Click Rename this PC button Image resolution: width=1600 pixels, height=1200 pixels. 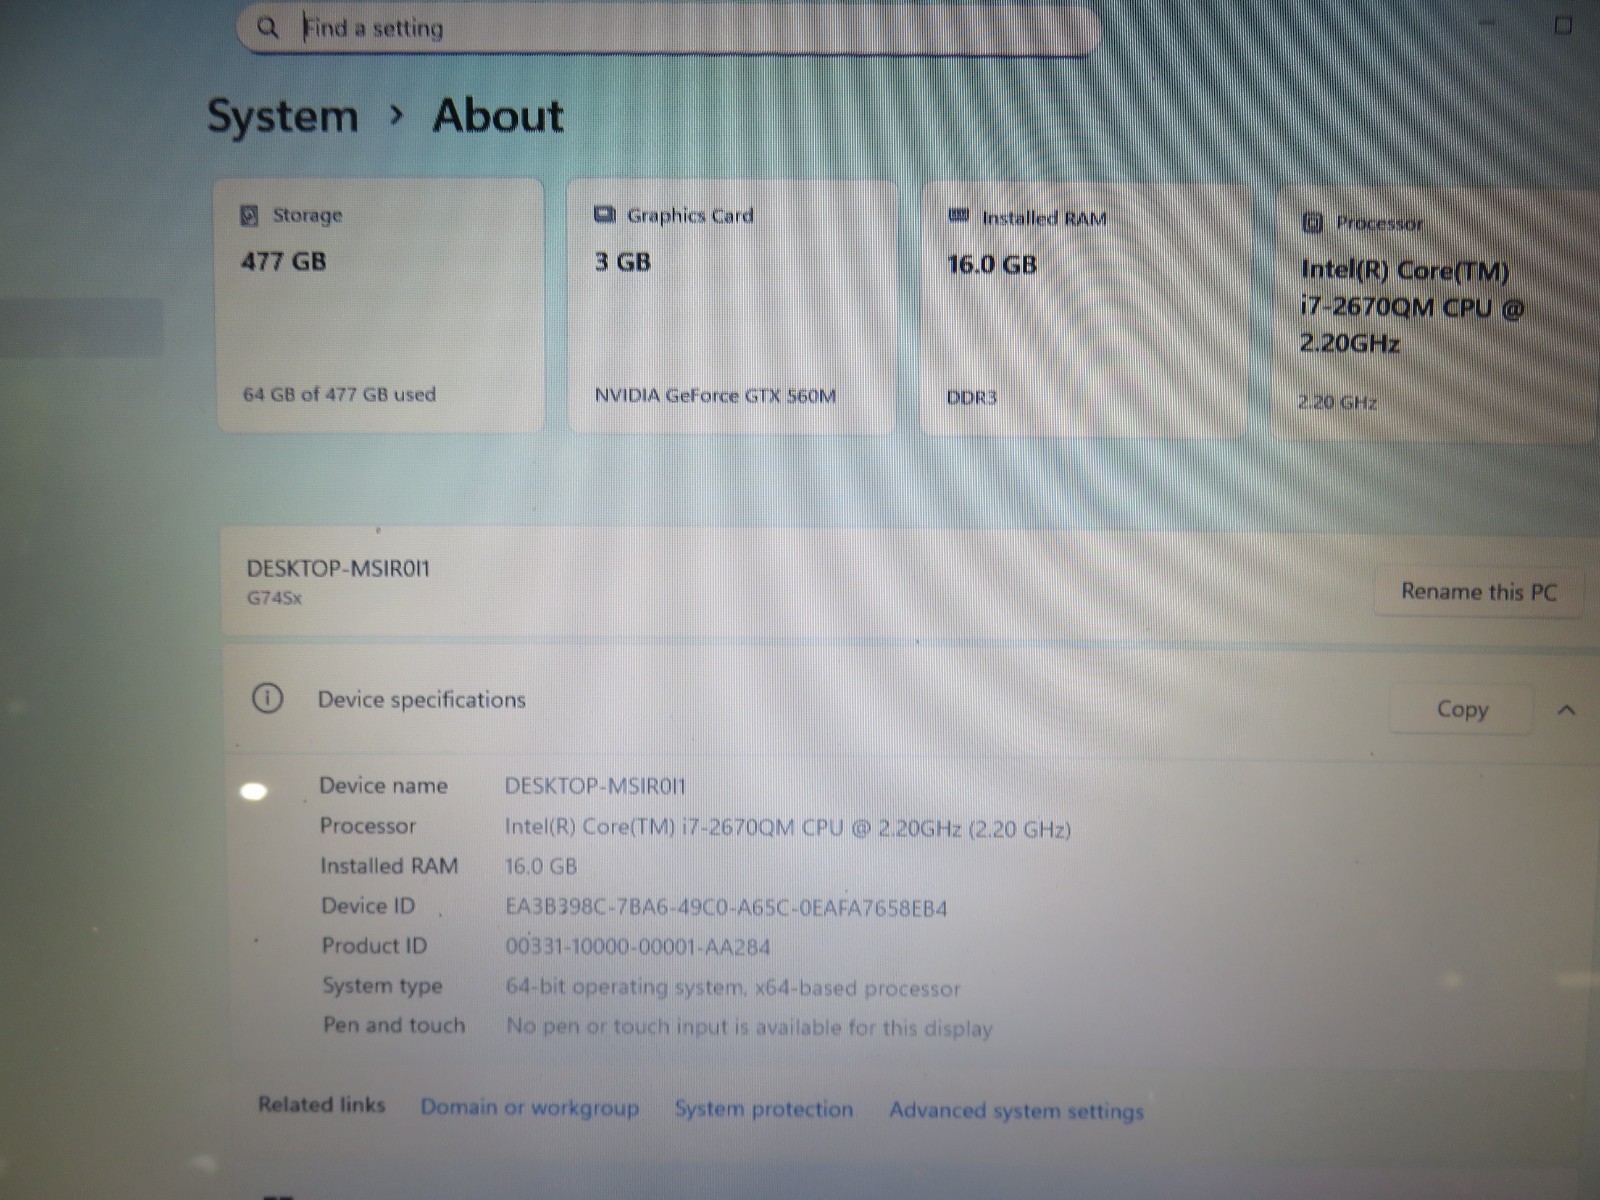(x=1478, y=592)
